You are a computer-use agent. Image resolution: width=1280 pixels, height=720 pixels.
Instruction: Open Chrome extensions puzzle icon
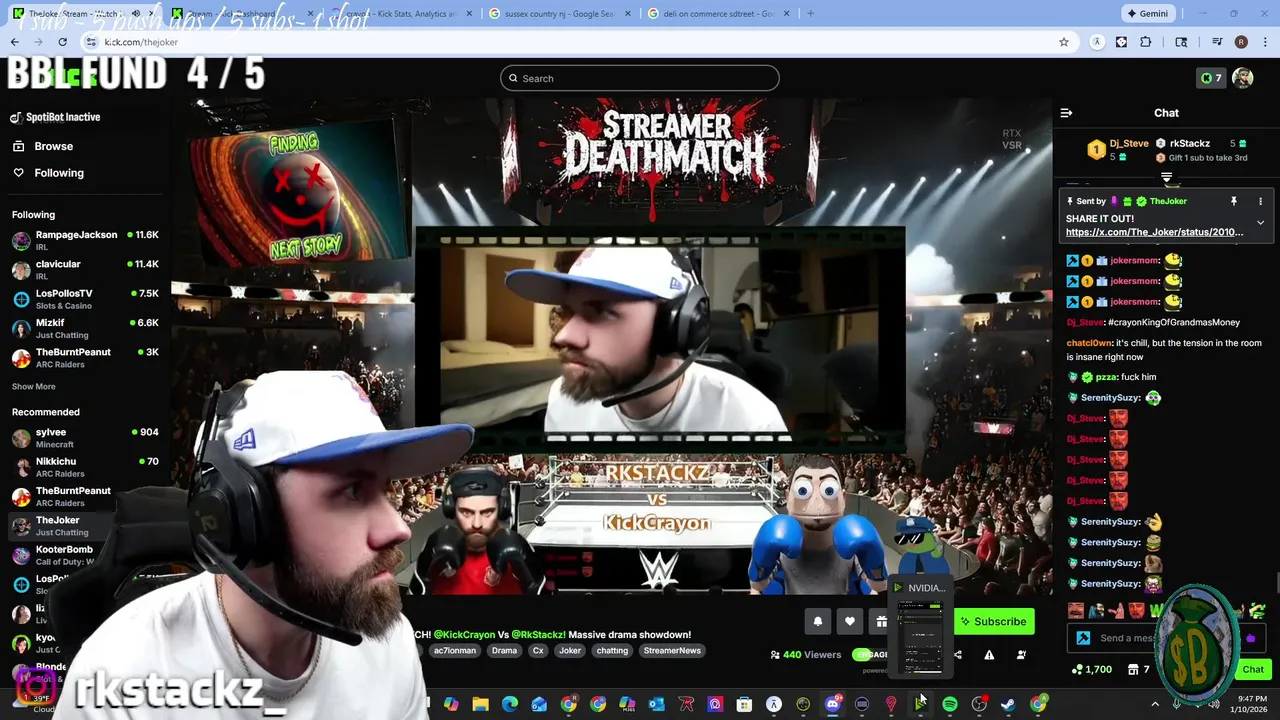[x=1146, y=42]
